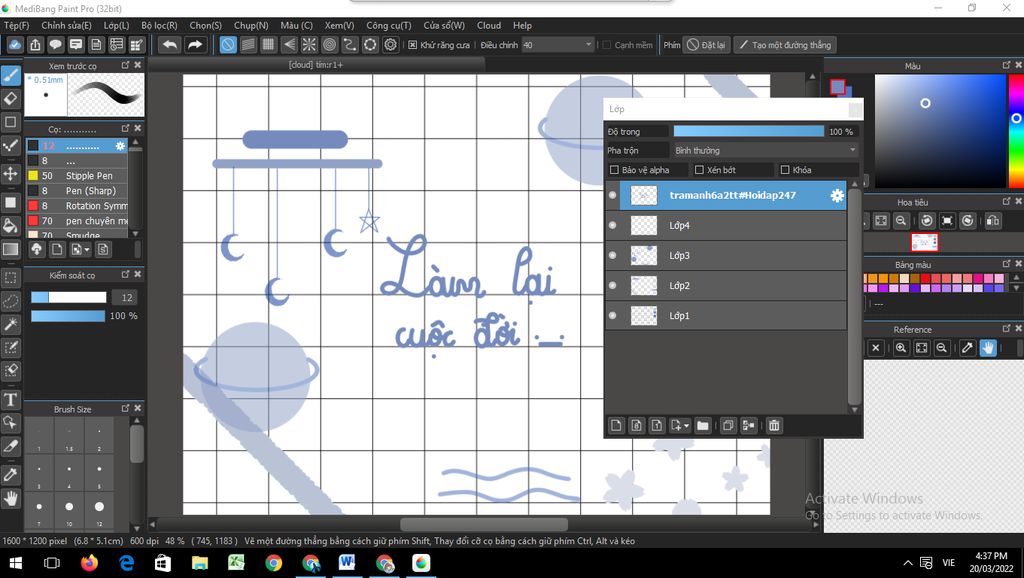Hide the Lớp2 layer
The width and height of the screenshot is (1024, 578).
point(613,285)
